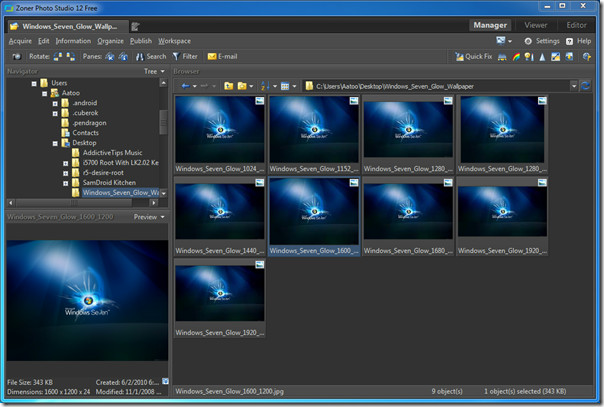This screenshot has width=604, height=407.
Task: Rotate image left using first Rotate icon
Action: click(58, 57)
